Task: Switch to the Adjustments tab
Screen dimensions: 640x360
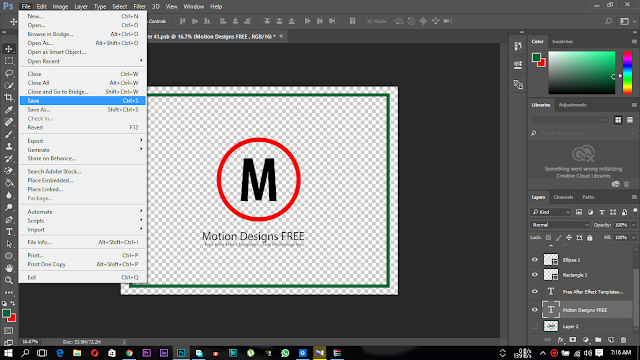Action: 572,105
